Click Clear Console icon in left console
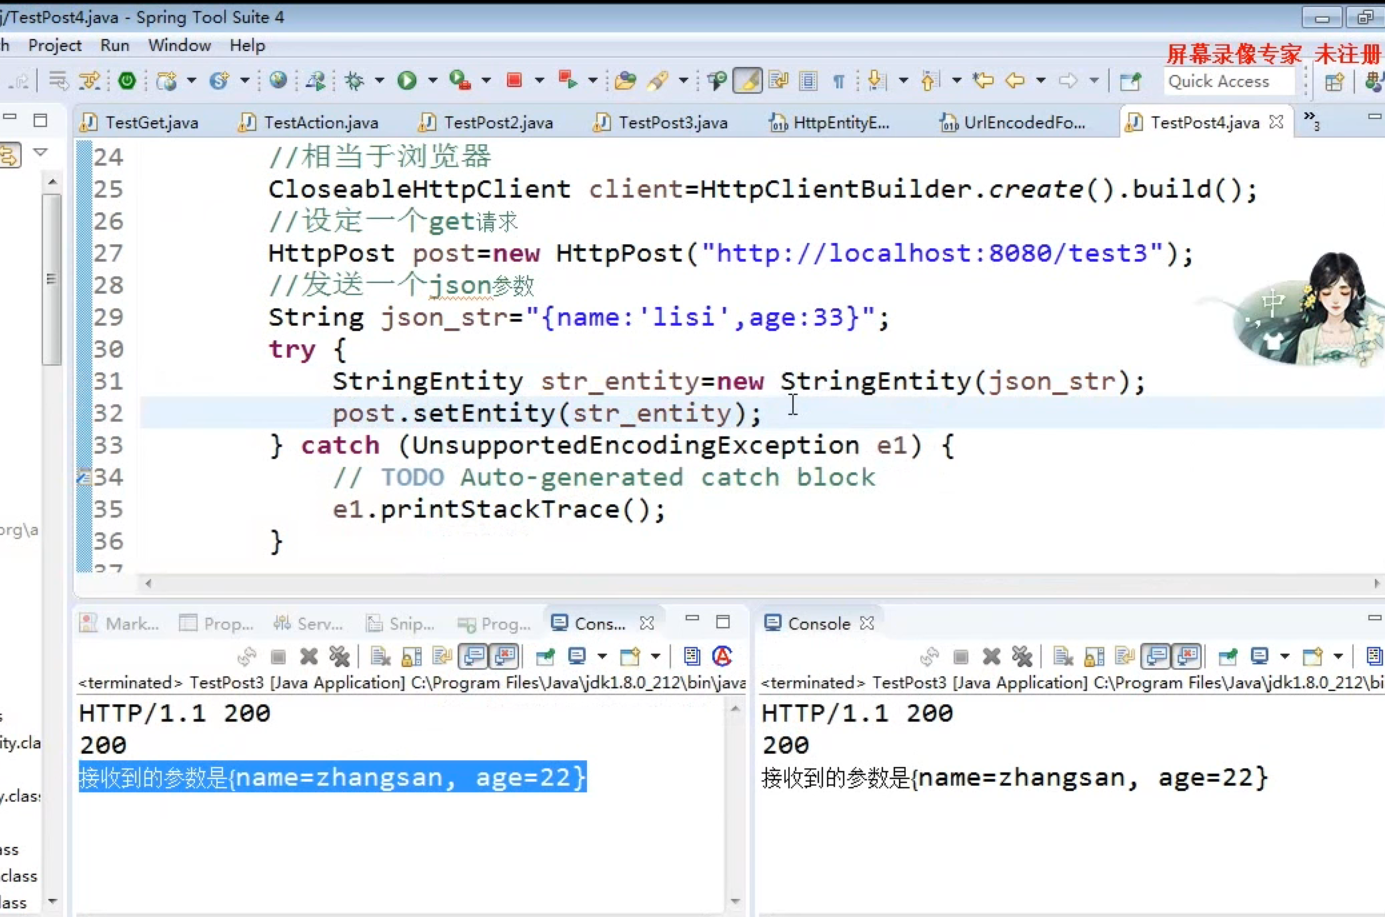 [380, 656]
